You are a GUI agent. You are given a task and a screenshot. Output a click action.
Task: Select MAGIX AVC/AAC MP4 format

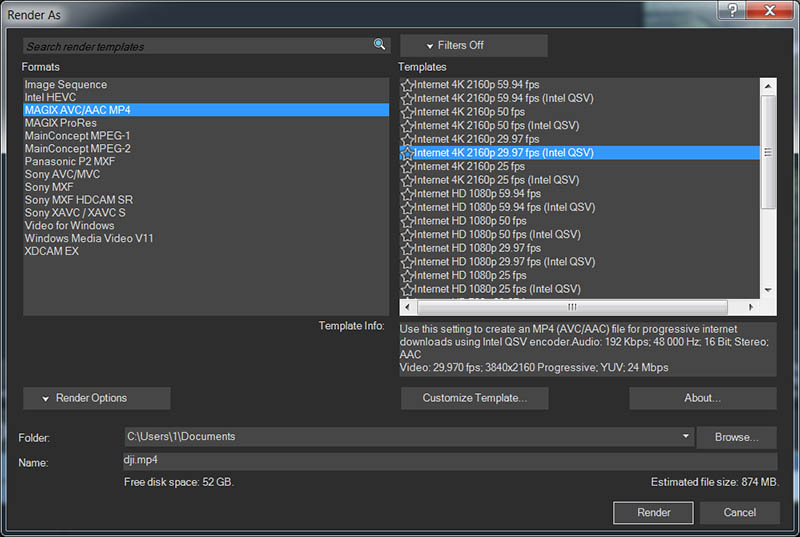206,110
